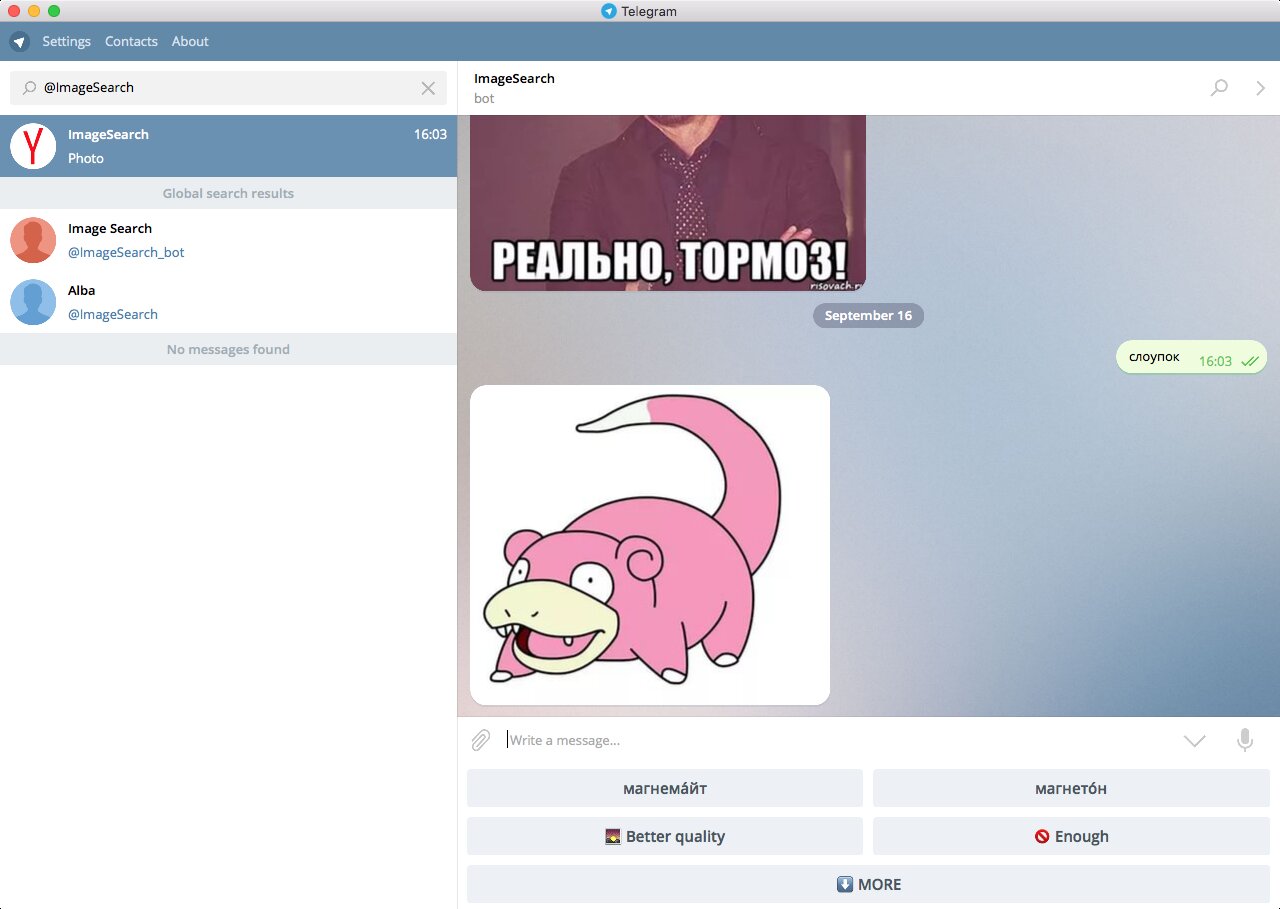Click the MORE button
Image resolution: width=1280 pixels, height=909 pixels.
(868, 884)
